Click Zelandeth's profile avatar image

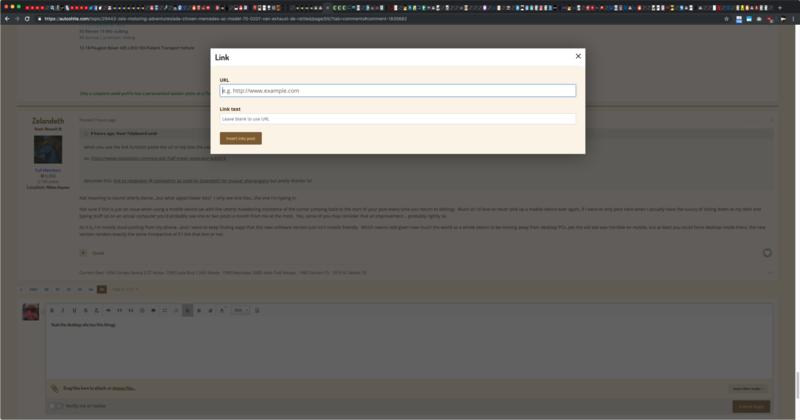tap(48, 150)
